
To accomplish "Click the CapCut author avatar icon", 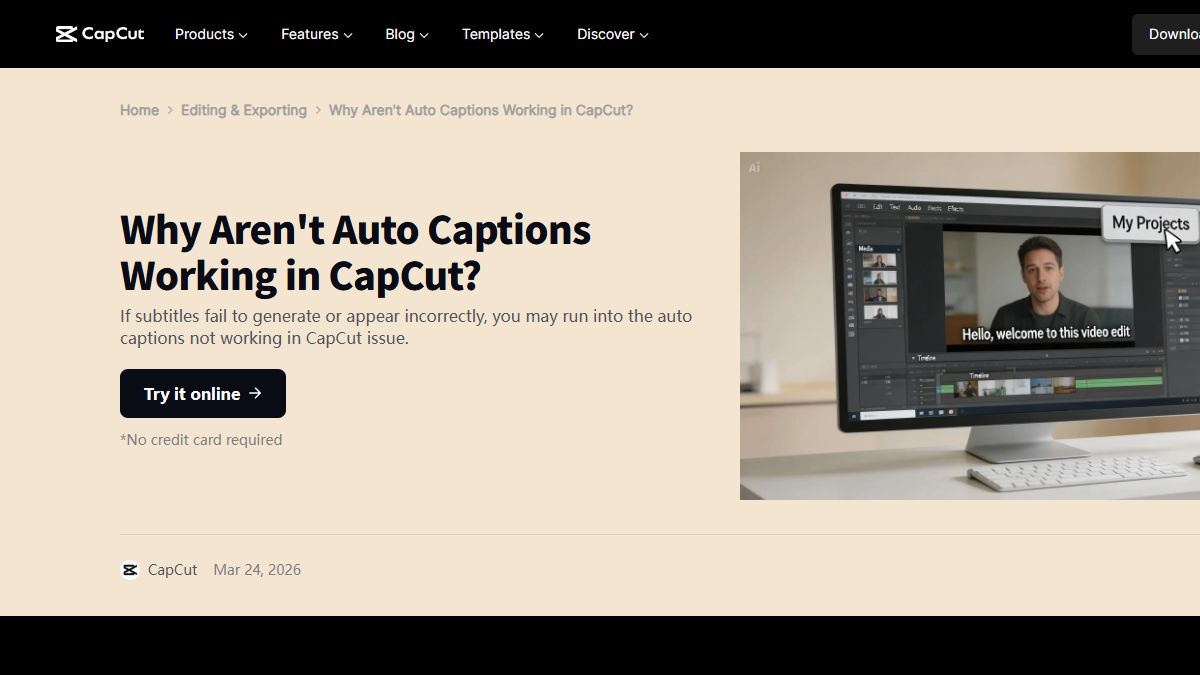I will click(x=130, y=570).
